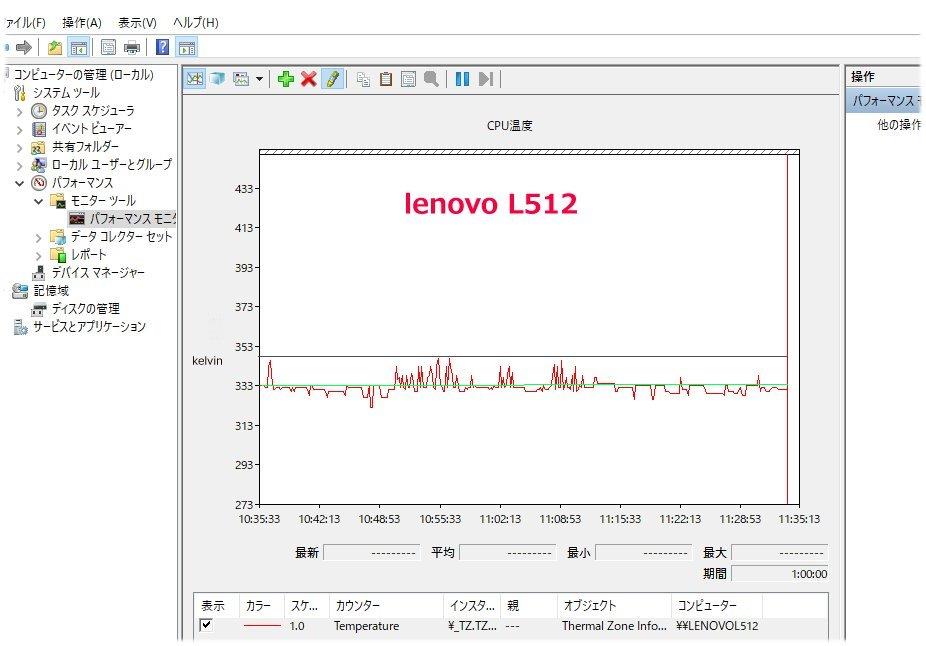Image resolution: width=926 pixels, height=646 pixels.
Task: Click the ¥¥LENOVOL512 computer cell
Action: (717, 625)
